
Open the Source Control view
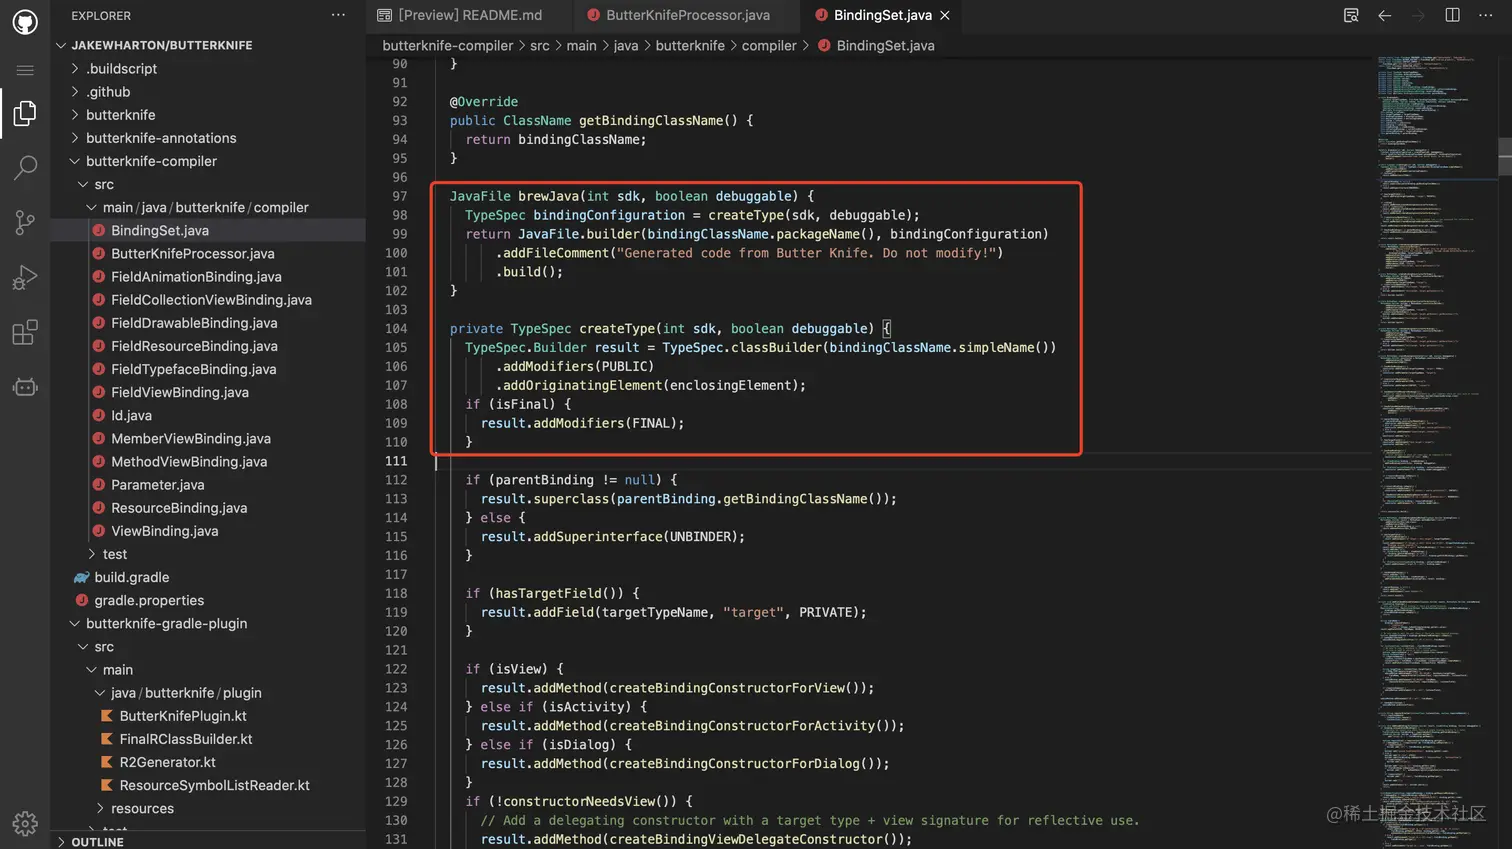pos(25,222)
